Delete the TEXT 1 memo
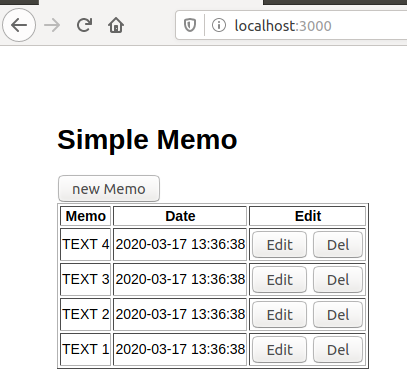Image resolution: width=407 pixels, height=392 pixels. click(338, 350)
